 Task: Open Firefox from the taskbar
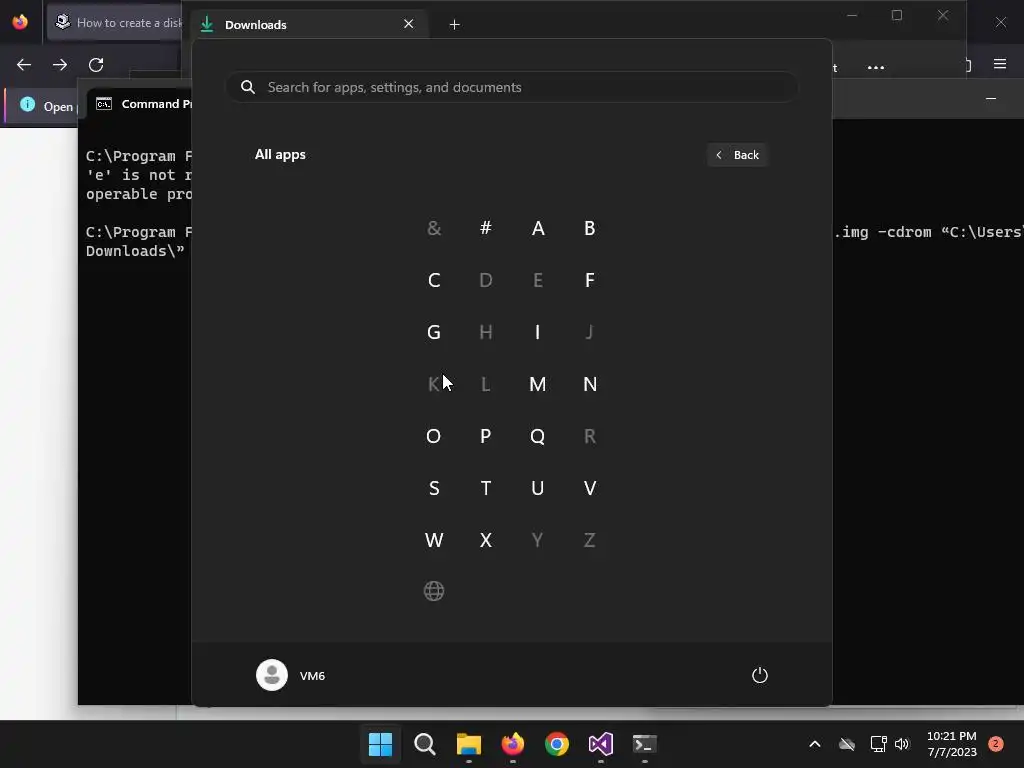point(513,744)
